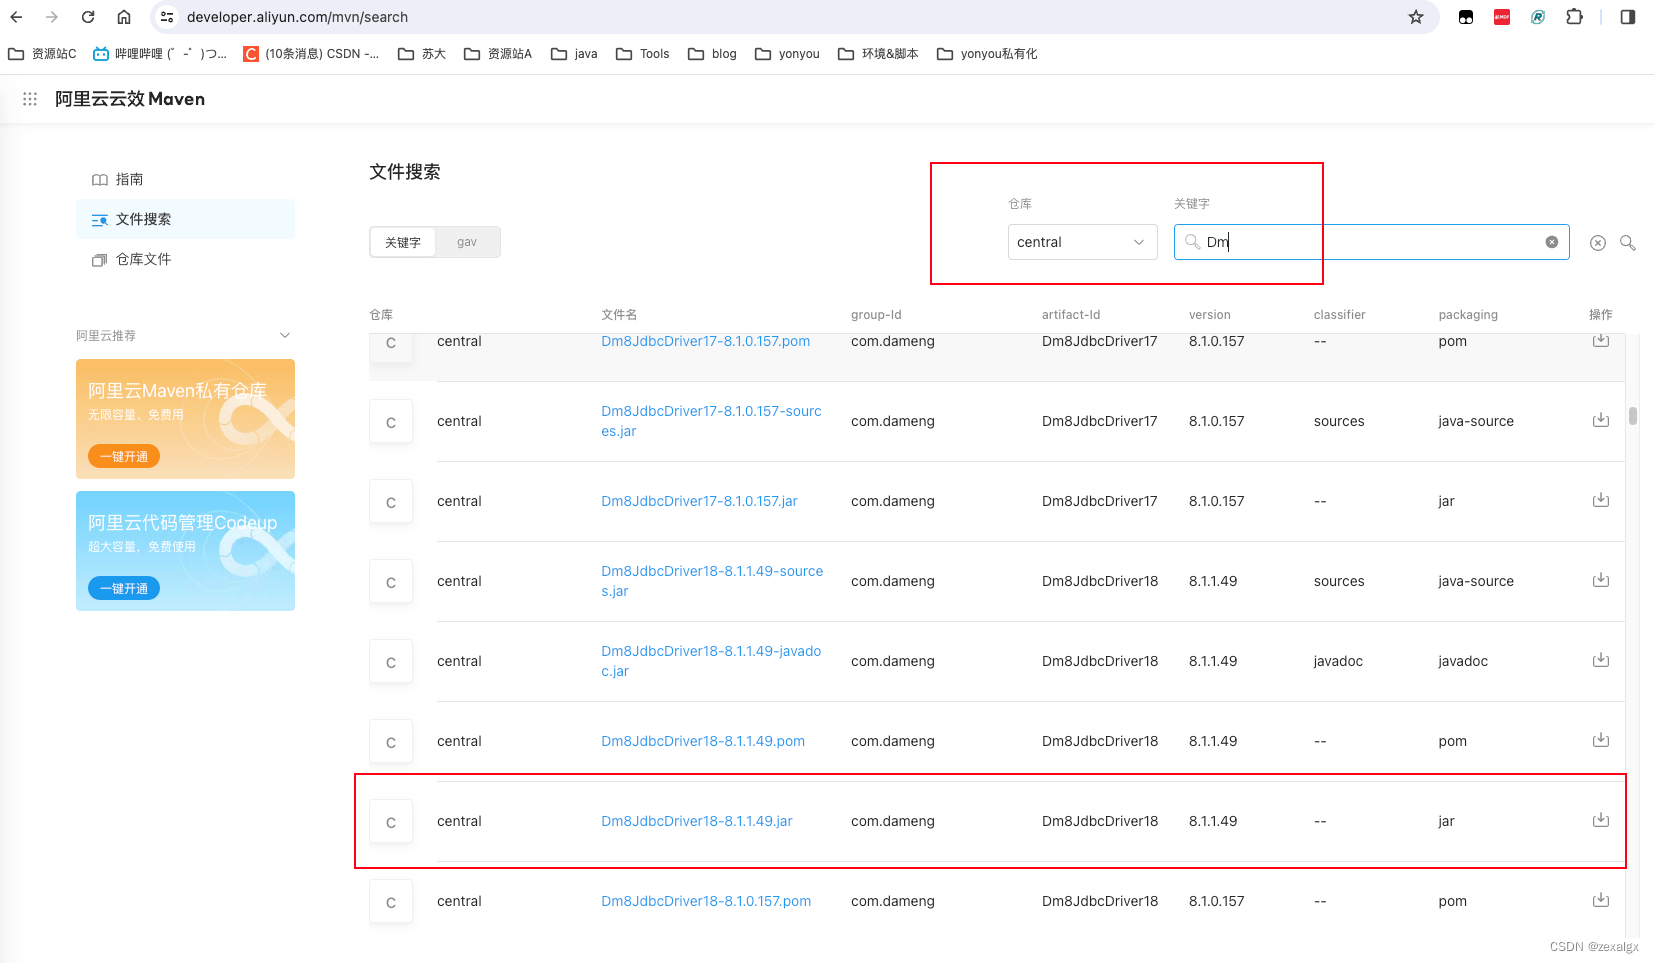The height and width of the screenshot is (963, 1654).
Task: Clear the keyword field with the x icon
Action: click(1552, 242)
